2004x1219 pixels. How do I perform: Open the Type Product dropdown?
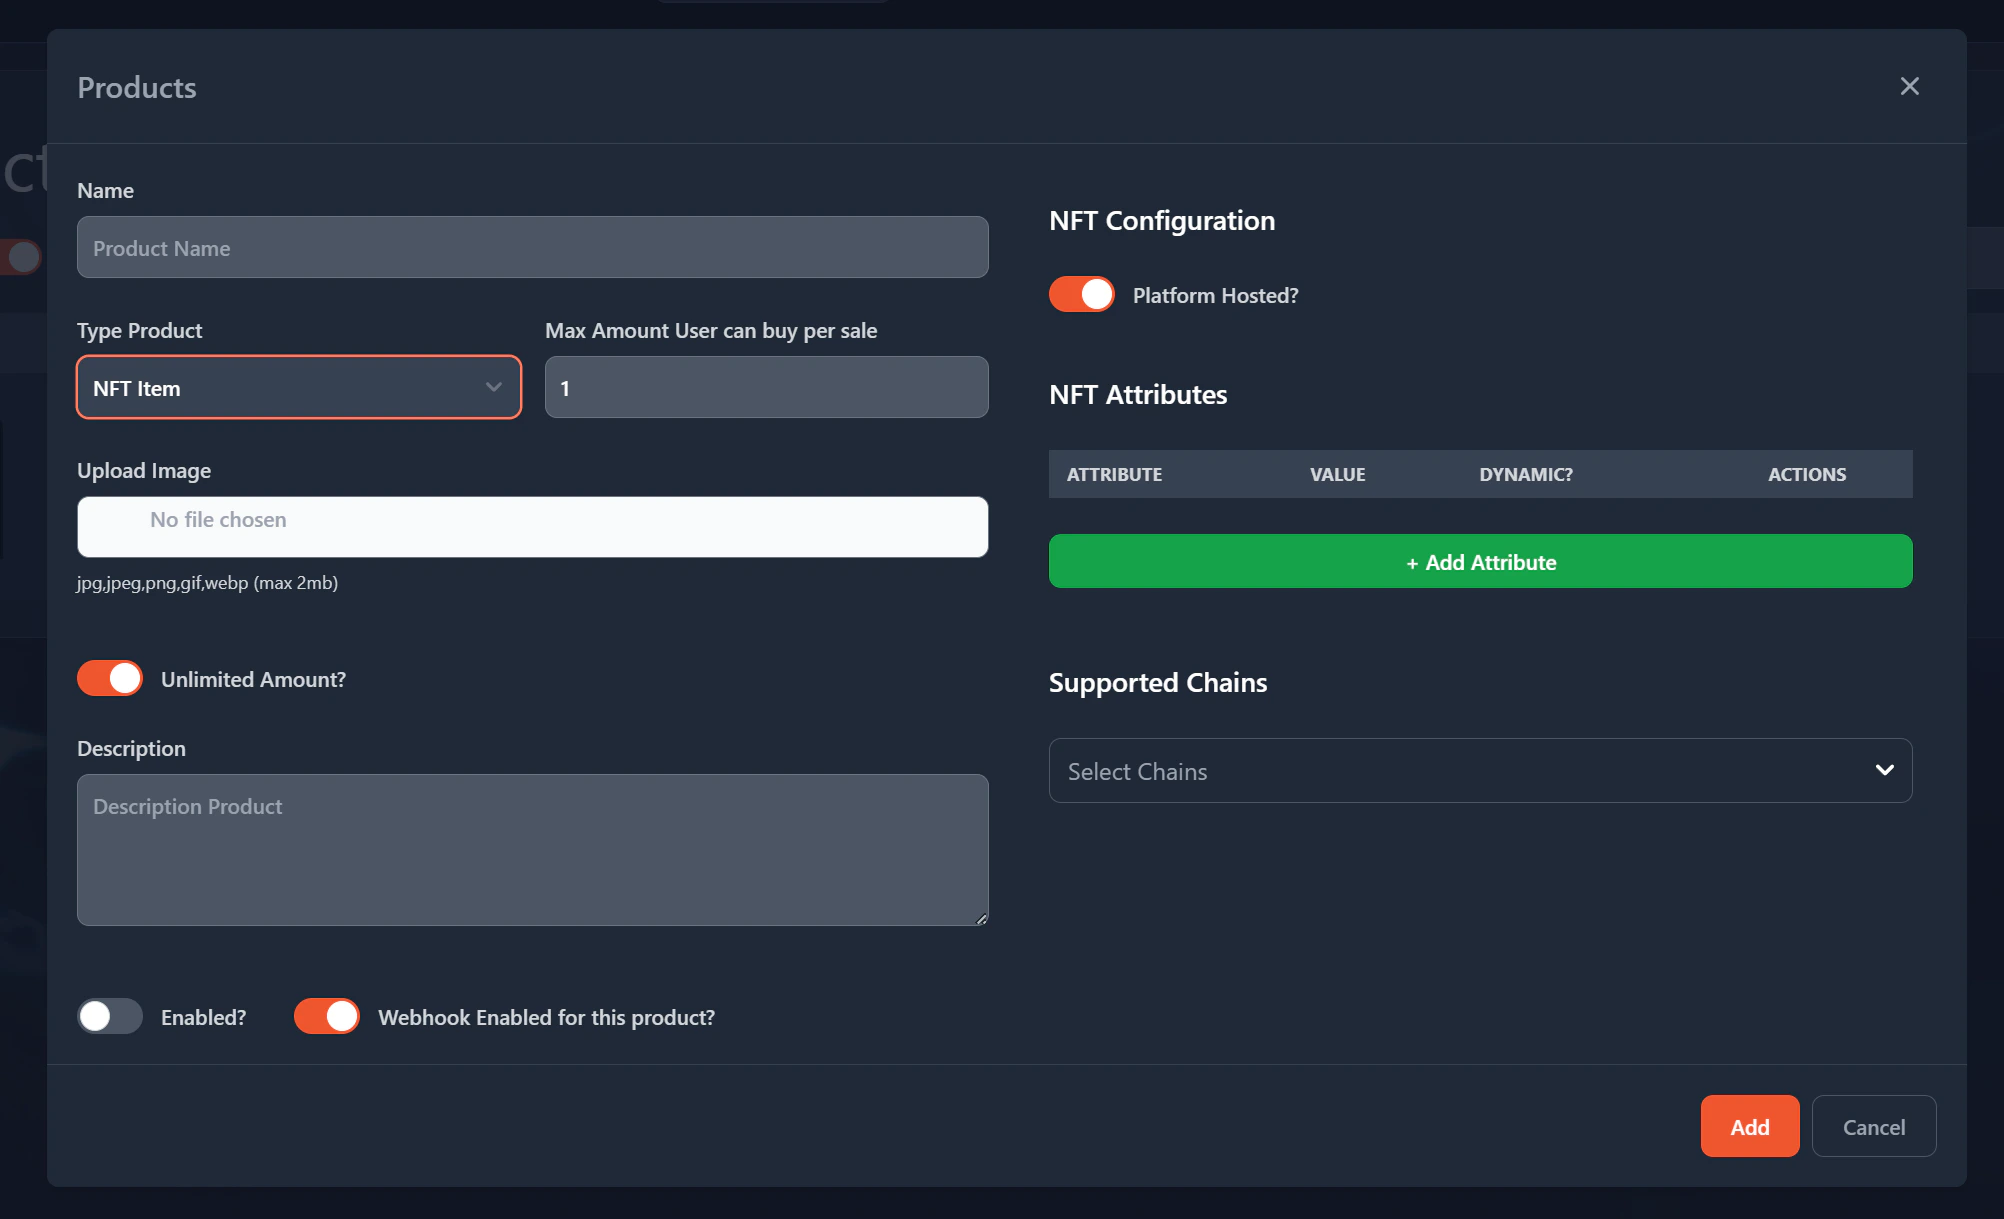click(x=298, y=388)
